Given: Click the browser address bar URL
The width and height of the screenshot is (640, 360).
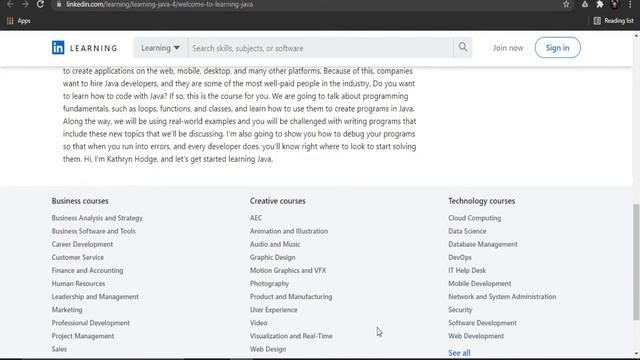Looking at the screenshot, I should coord(160,4).
